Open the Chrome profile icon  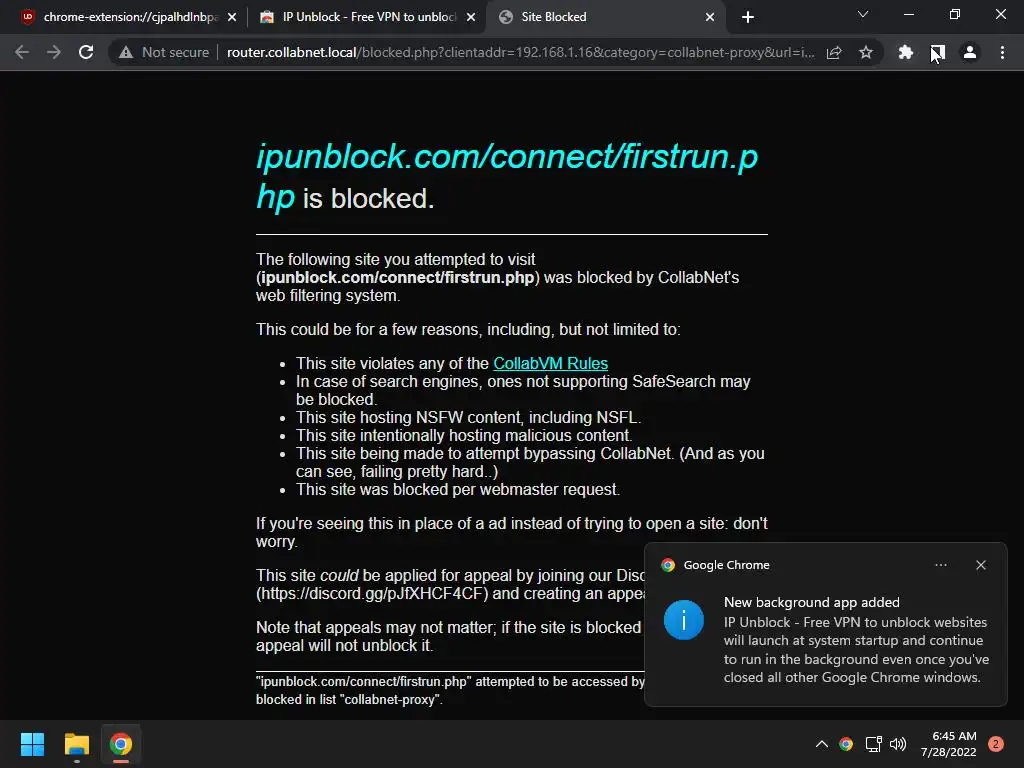[x=970, y=52]
